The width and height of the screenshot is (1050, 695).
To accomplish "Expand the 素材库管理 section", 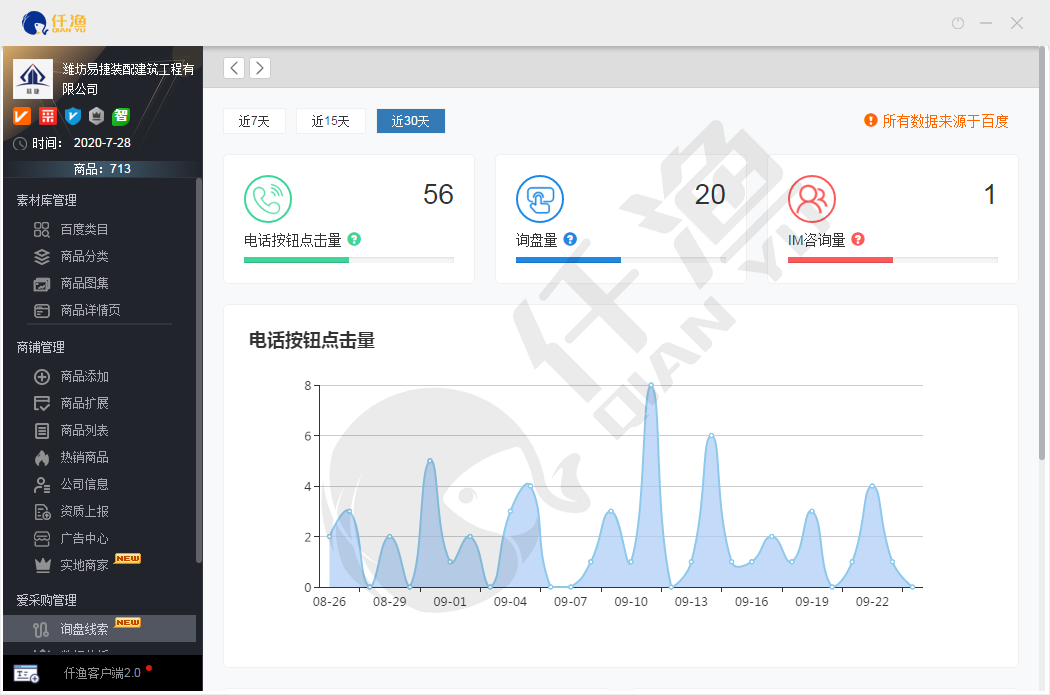I will tap(46, 200).
